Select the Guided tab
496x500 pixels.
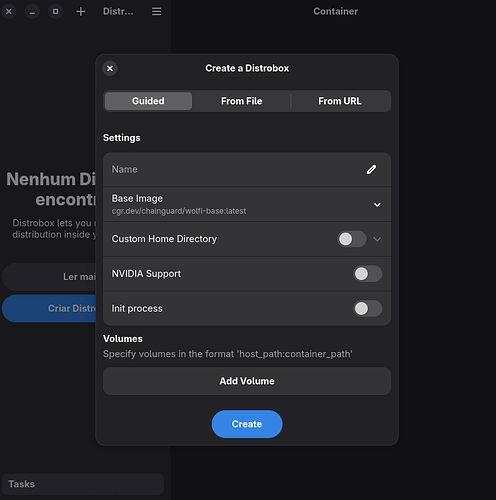point(148,101)
